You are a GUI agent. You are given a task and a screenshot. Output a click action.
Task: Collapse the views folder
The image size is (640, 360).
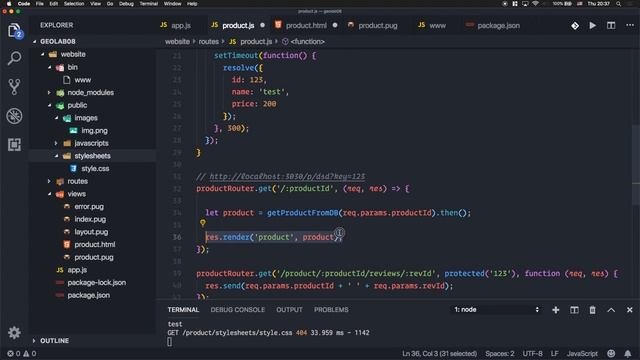(50, 194)
